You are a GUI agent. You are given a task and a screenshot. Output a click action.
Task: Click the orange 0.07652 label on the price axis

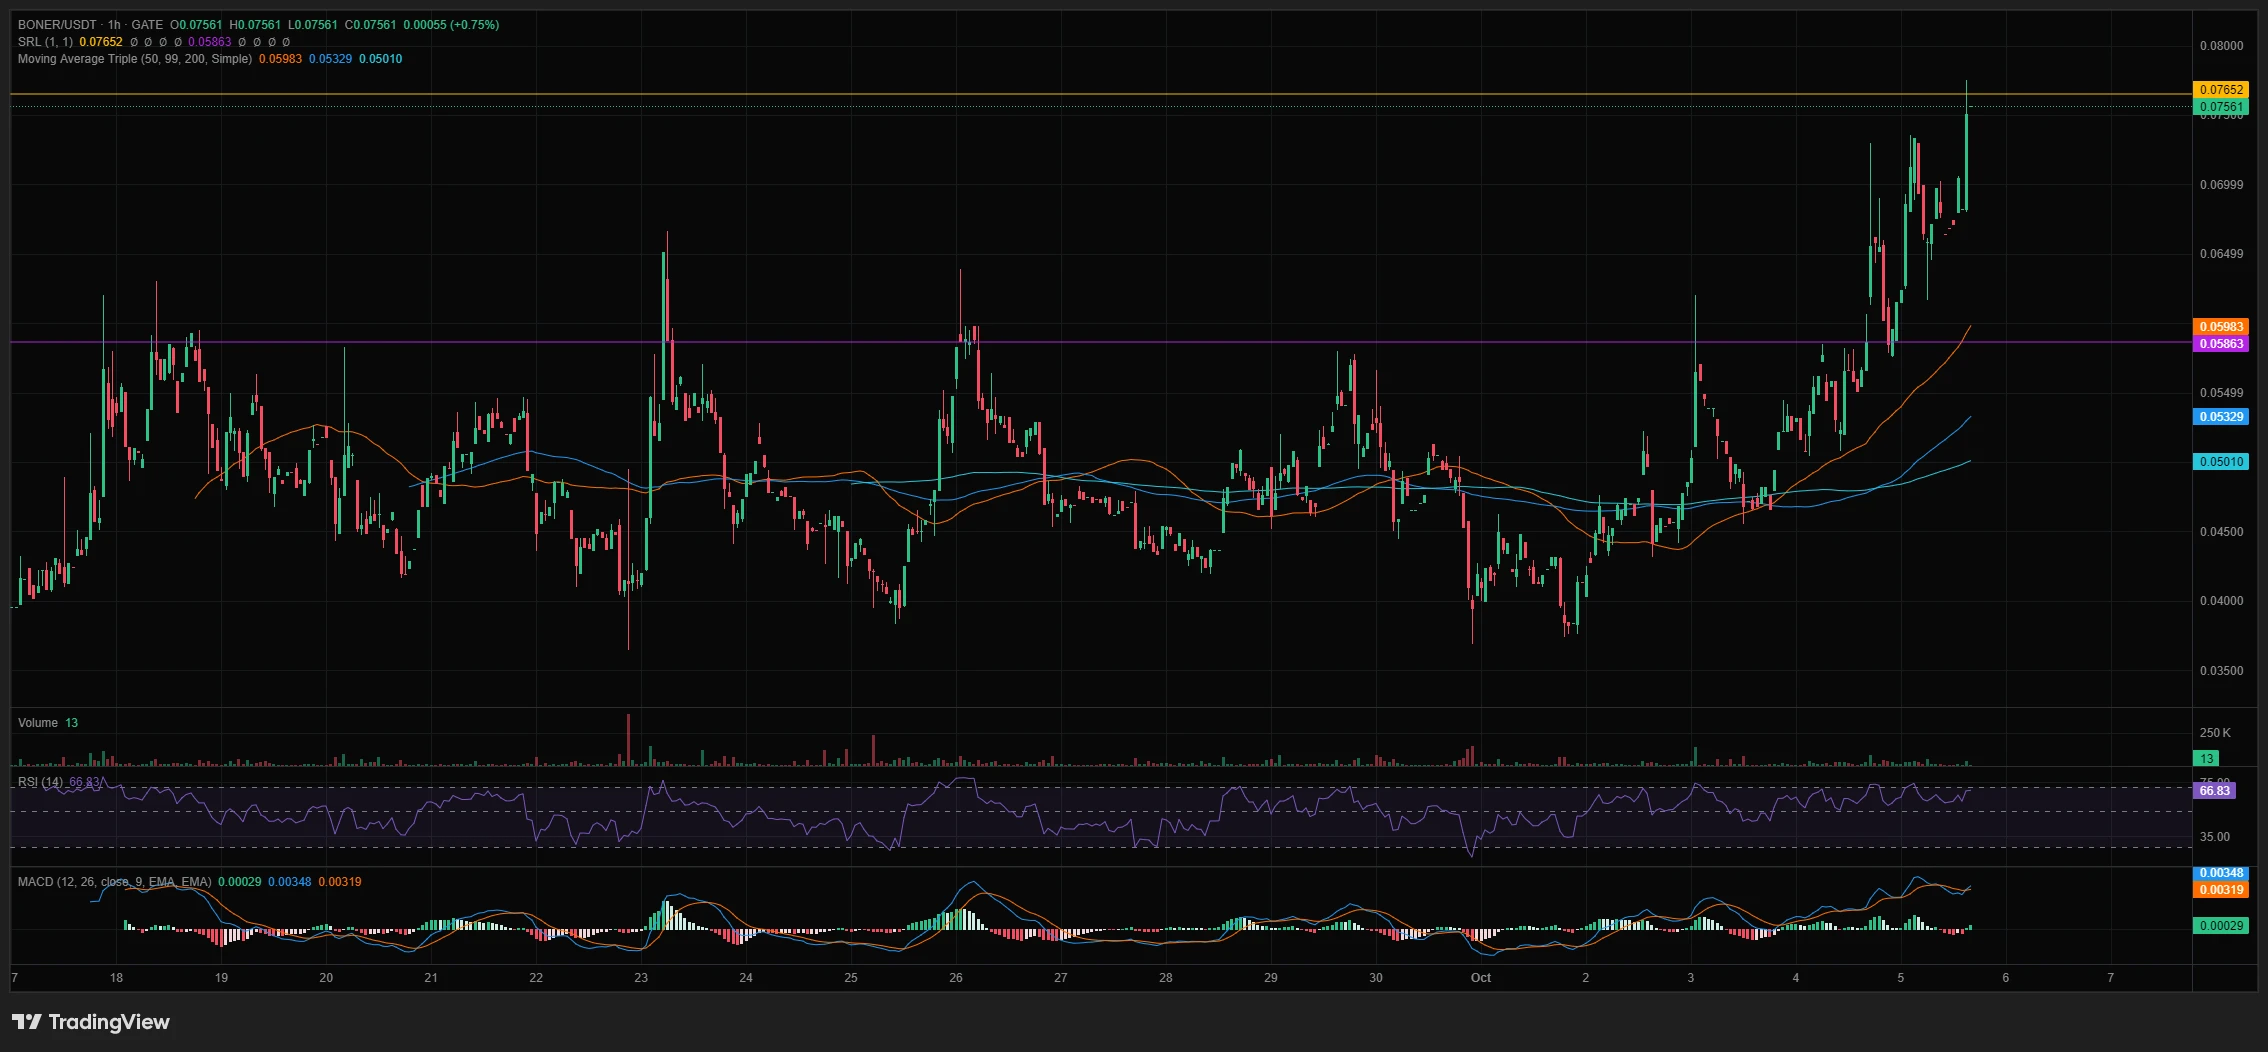click(x=2221, y=90)
